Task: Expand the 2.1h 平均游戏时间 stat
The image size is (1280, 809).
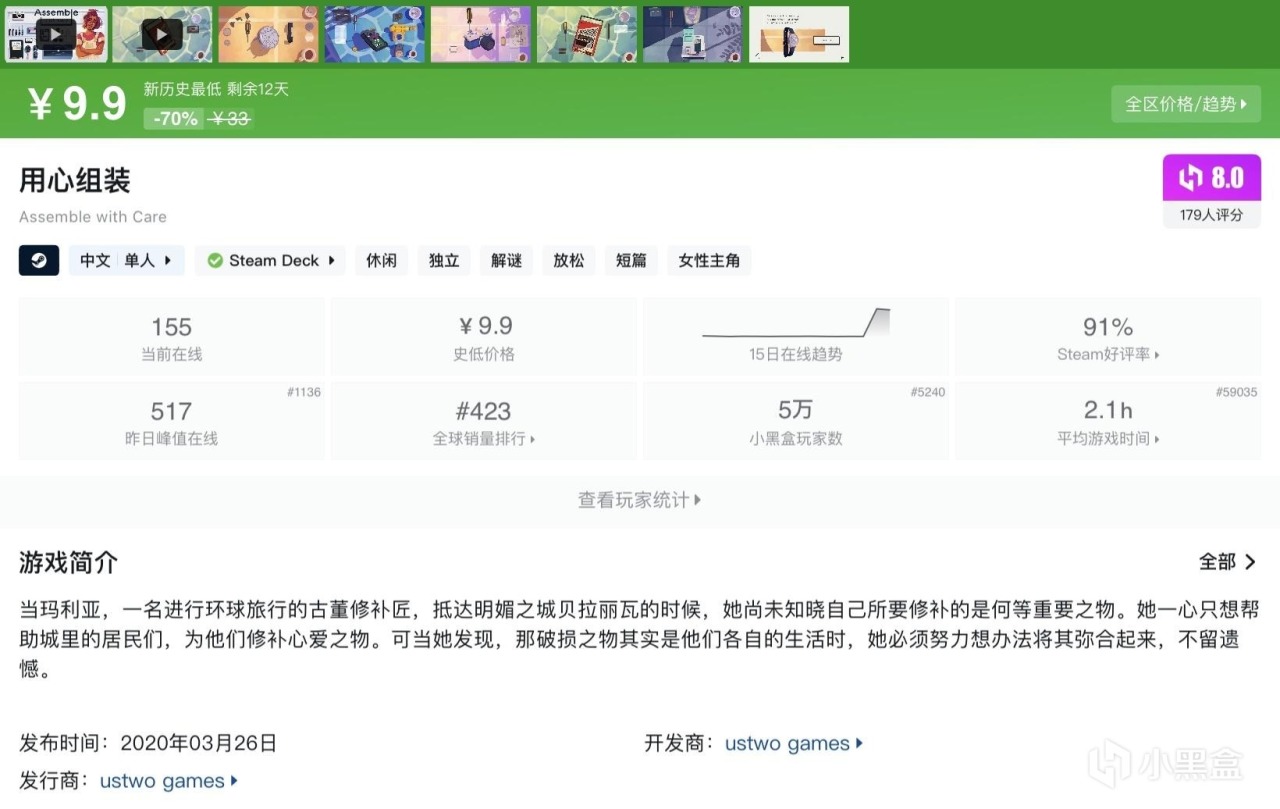Action: 1108,423
